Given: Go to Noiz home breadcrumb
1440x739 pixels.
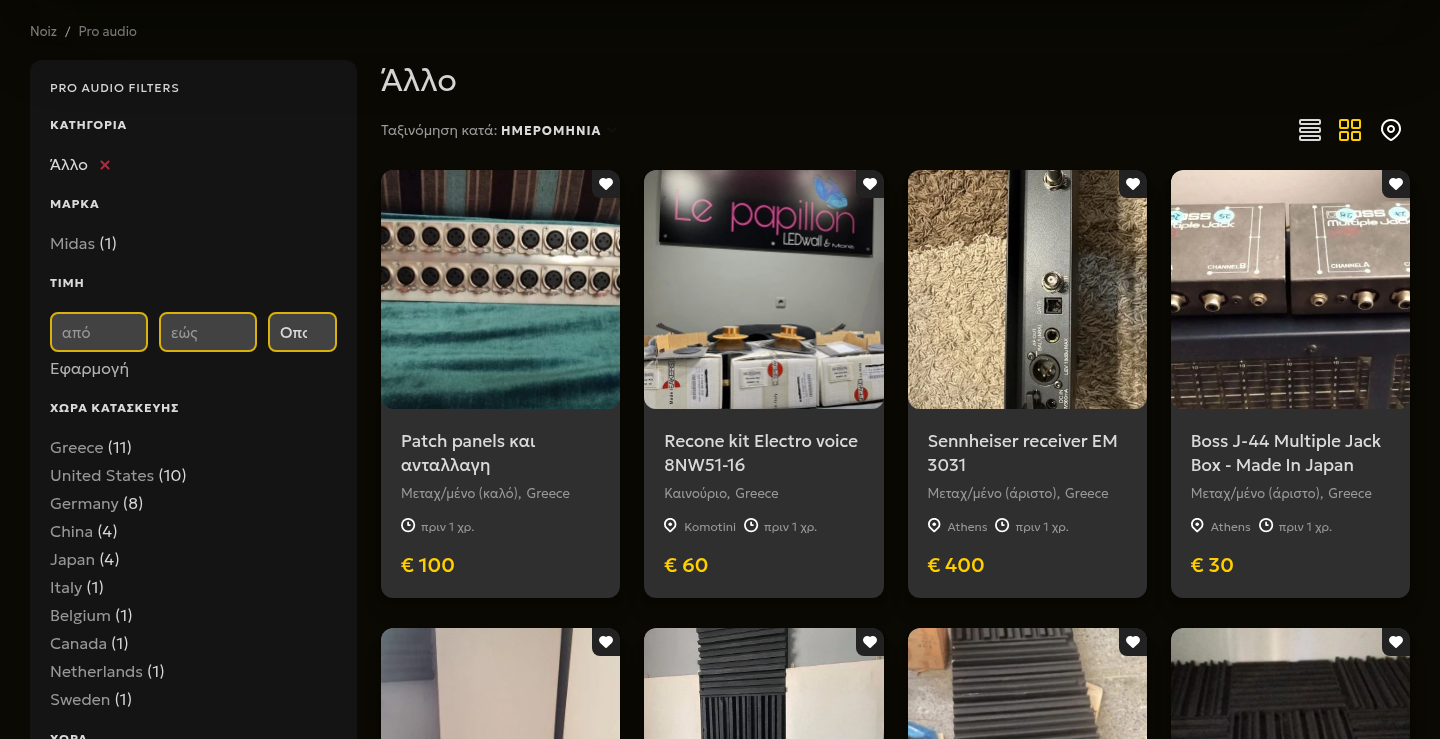Looking at the screenshot, I should click(x=43, y=32).
